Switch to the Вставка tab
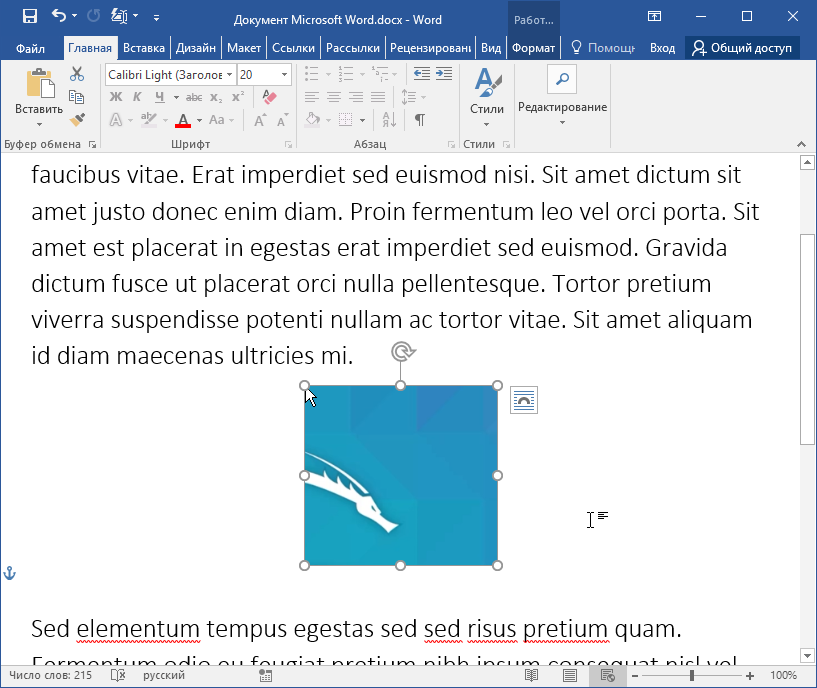 click(x=144, y=48)
